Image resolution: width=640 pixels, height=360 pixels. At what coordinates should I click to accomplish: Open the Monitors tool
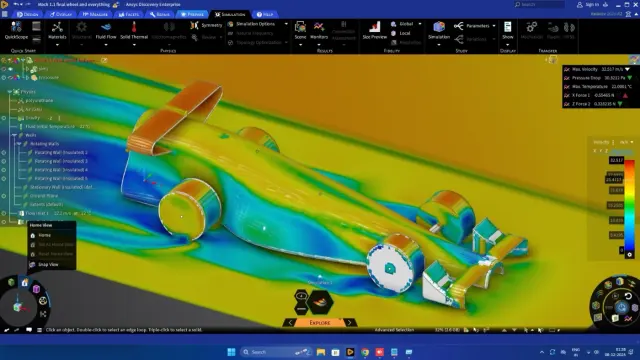319,31
